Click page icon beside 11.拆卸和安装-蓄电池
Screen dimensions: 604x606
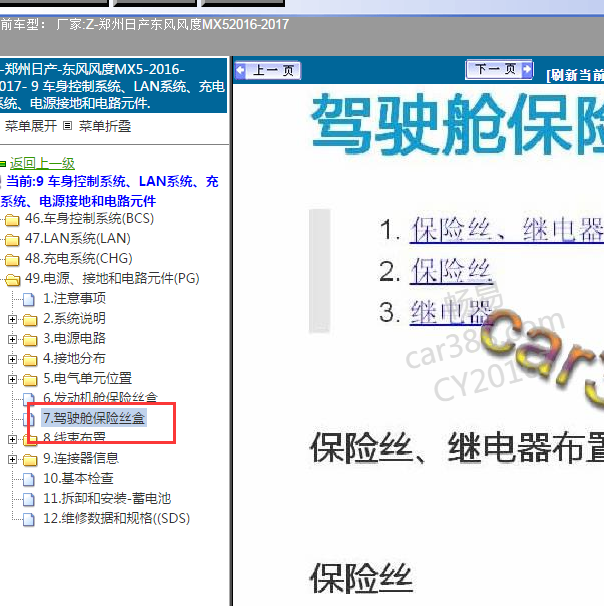pos(29,500)
